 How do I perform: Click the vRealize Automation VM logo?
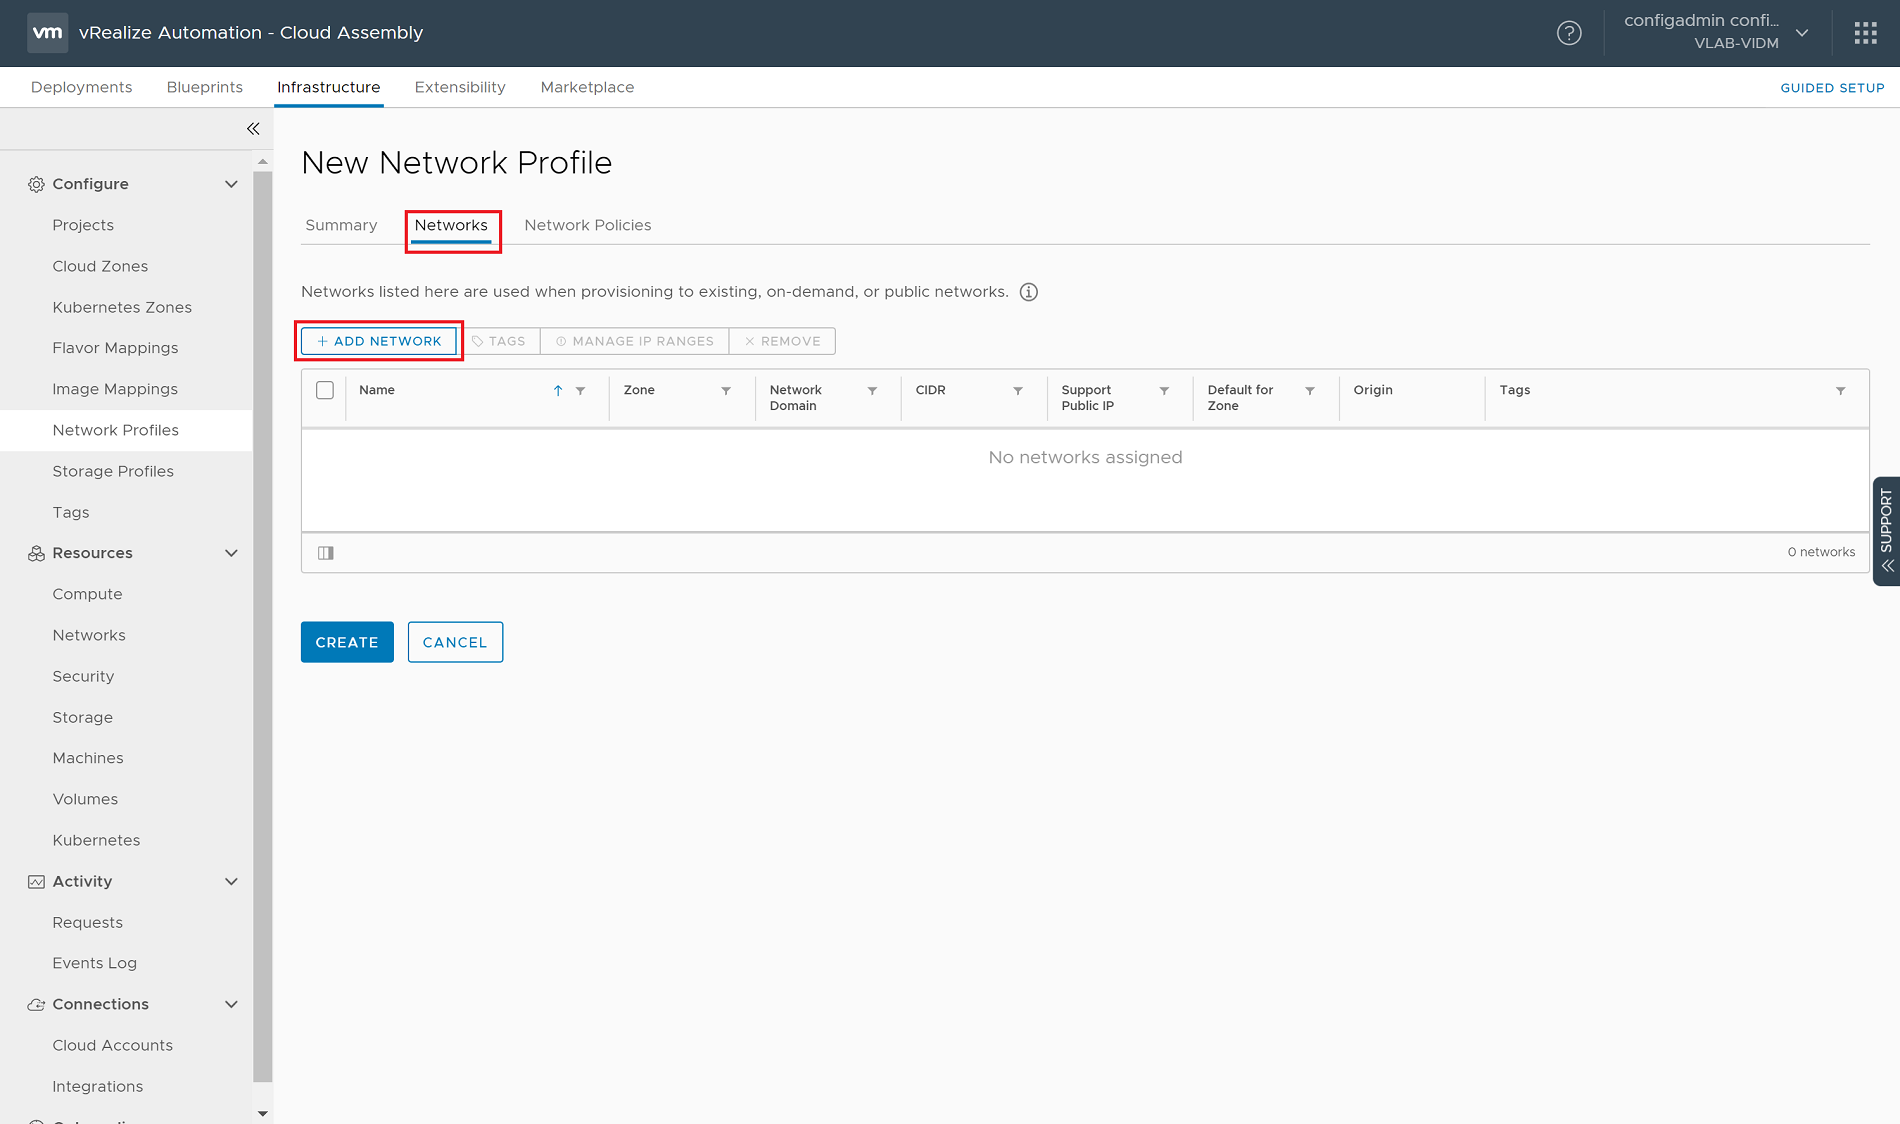pyautogui.click(x=47, y=32)
